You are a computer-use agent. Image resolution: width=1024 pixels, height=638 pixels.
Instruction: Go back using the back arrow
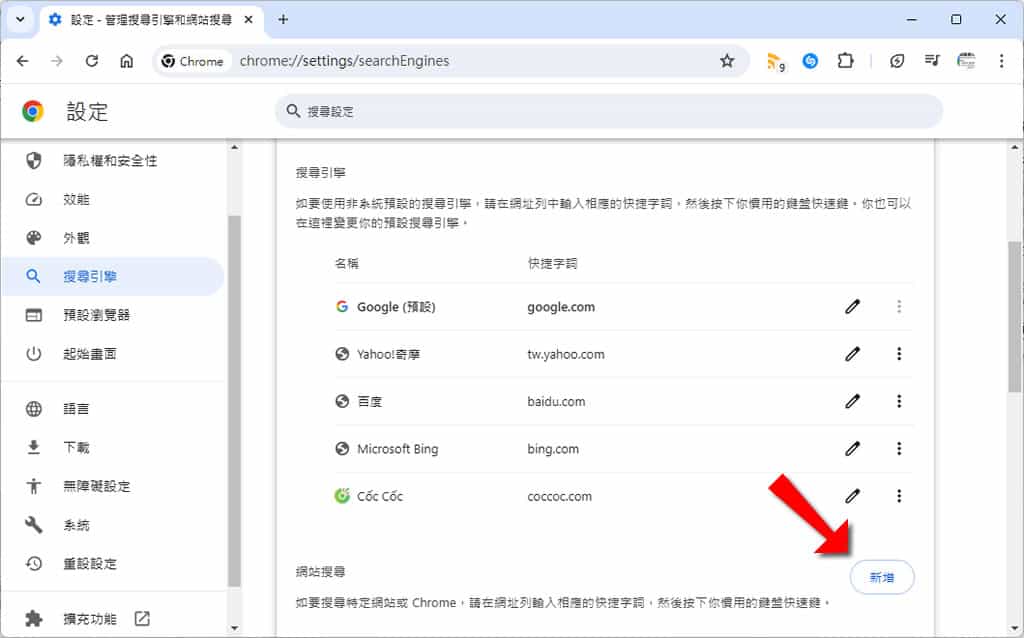tap(23, 61)
